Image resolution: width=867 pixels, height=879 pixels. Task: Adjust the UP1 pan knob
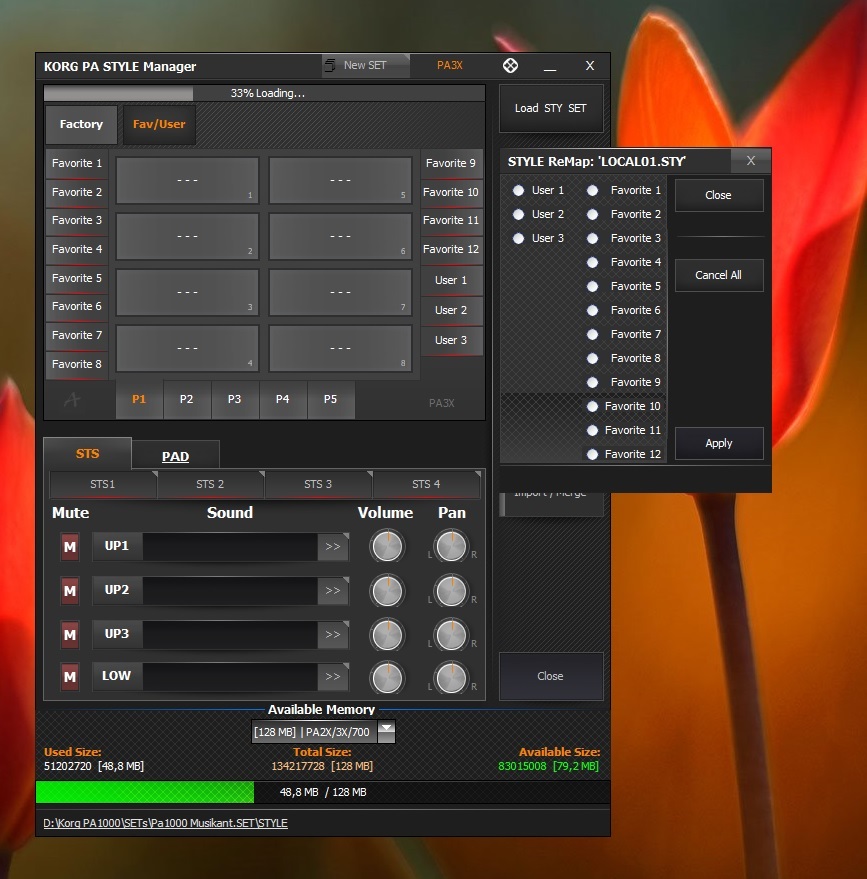point(451,547)
